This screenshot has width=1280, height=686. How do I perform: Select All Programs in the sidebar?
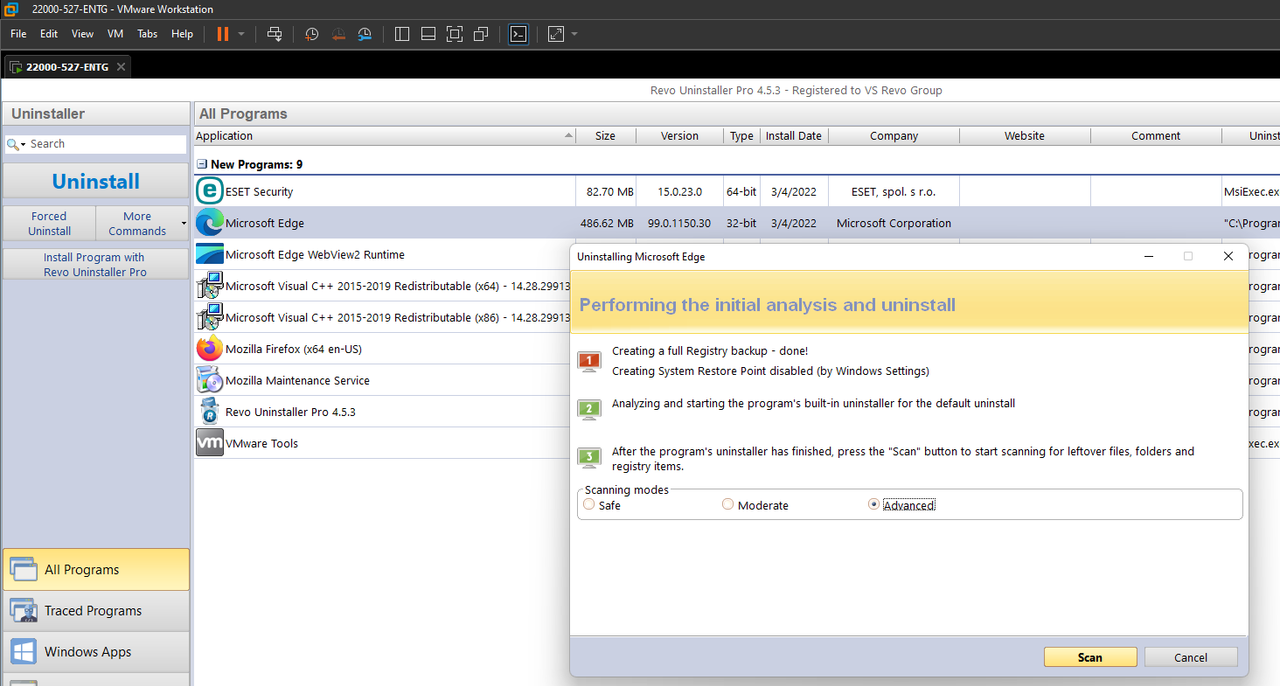pos(95,569)
